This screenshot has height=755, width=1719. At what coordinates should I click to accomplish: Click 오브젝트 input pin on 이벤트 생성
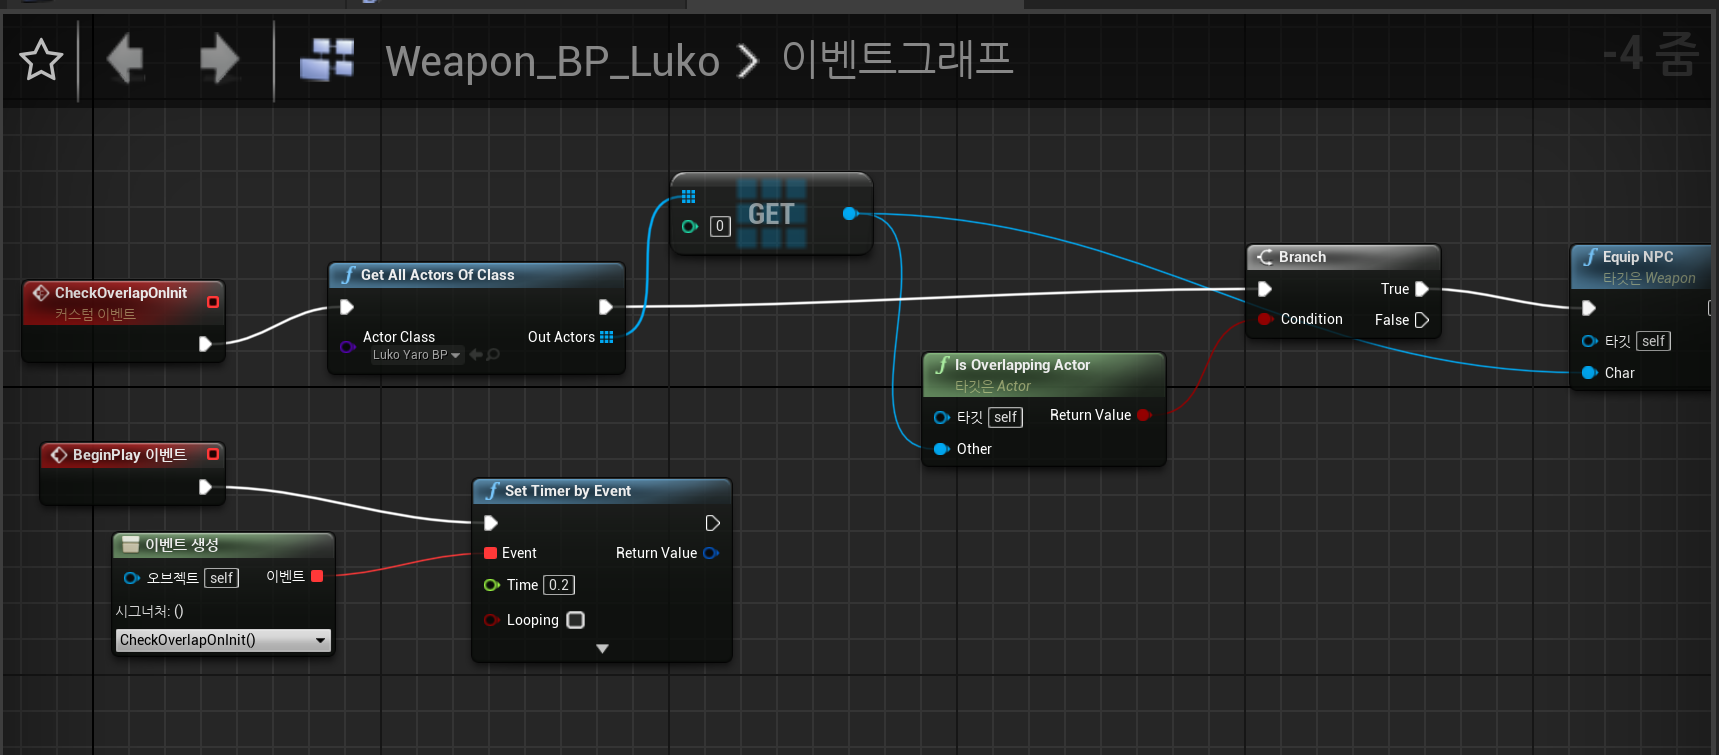pos(131,578)
